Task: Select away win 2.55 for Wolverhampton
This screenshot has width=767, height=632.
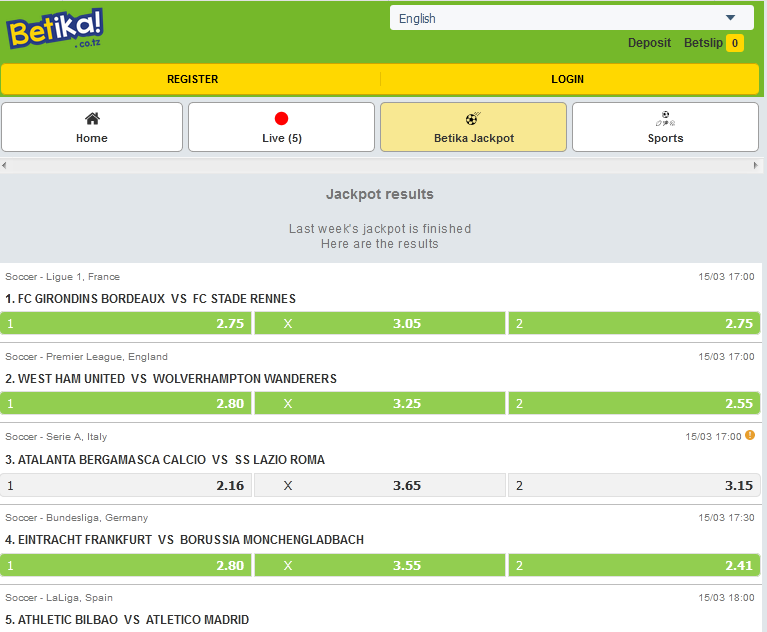Action: (634, 404)
